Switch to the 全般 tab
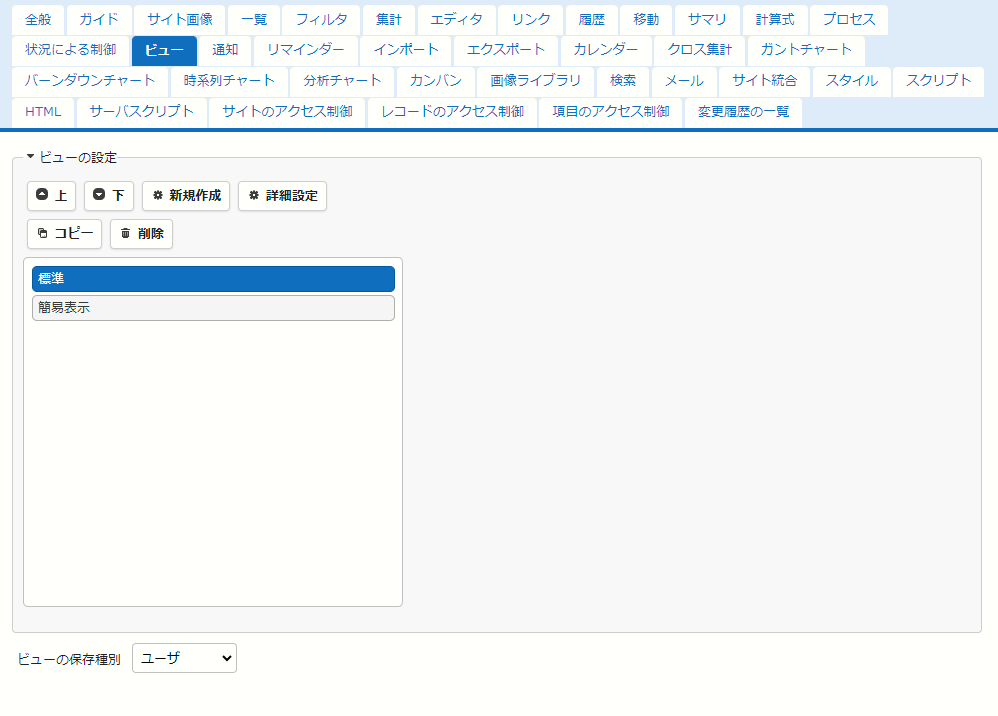 click(38, 20)
